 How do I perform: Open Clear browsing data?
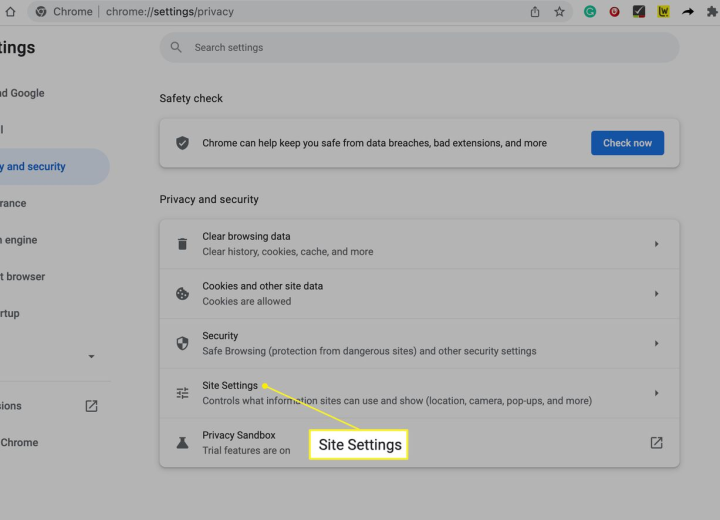coord(419,244)
